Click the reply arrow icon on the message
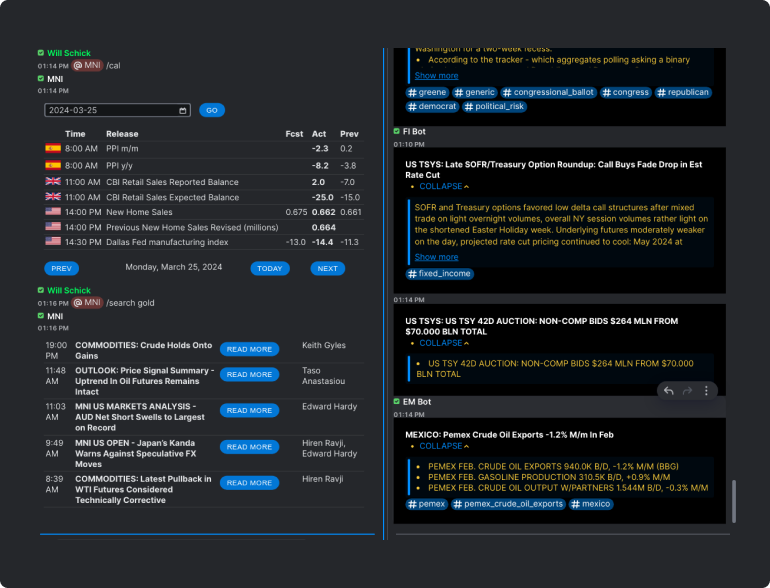The image size is (770, 588). tap(668, 391)
